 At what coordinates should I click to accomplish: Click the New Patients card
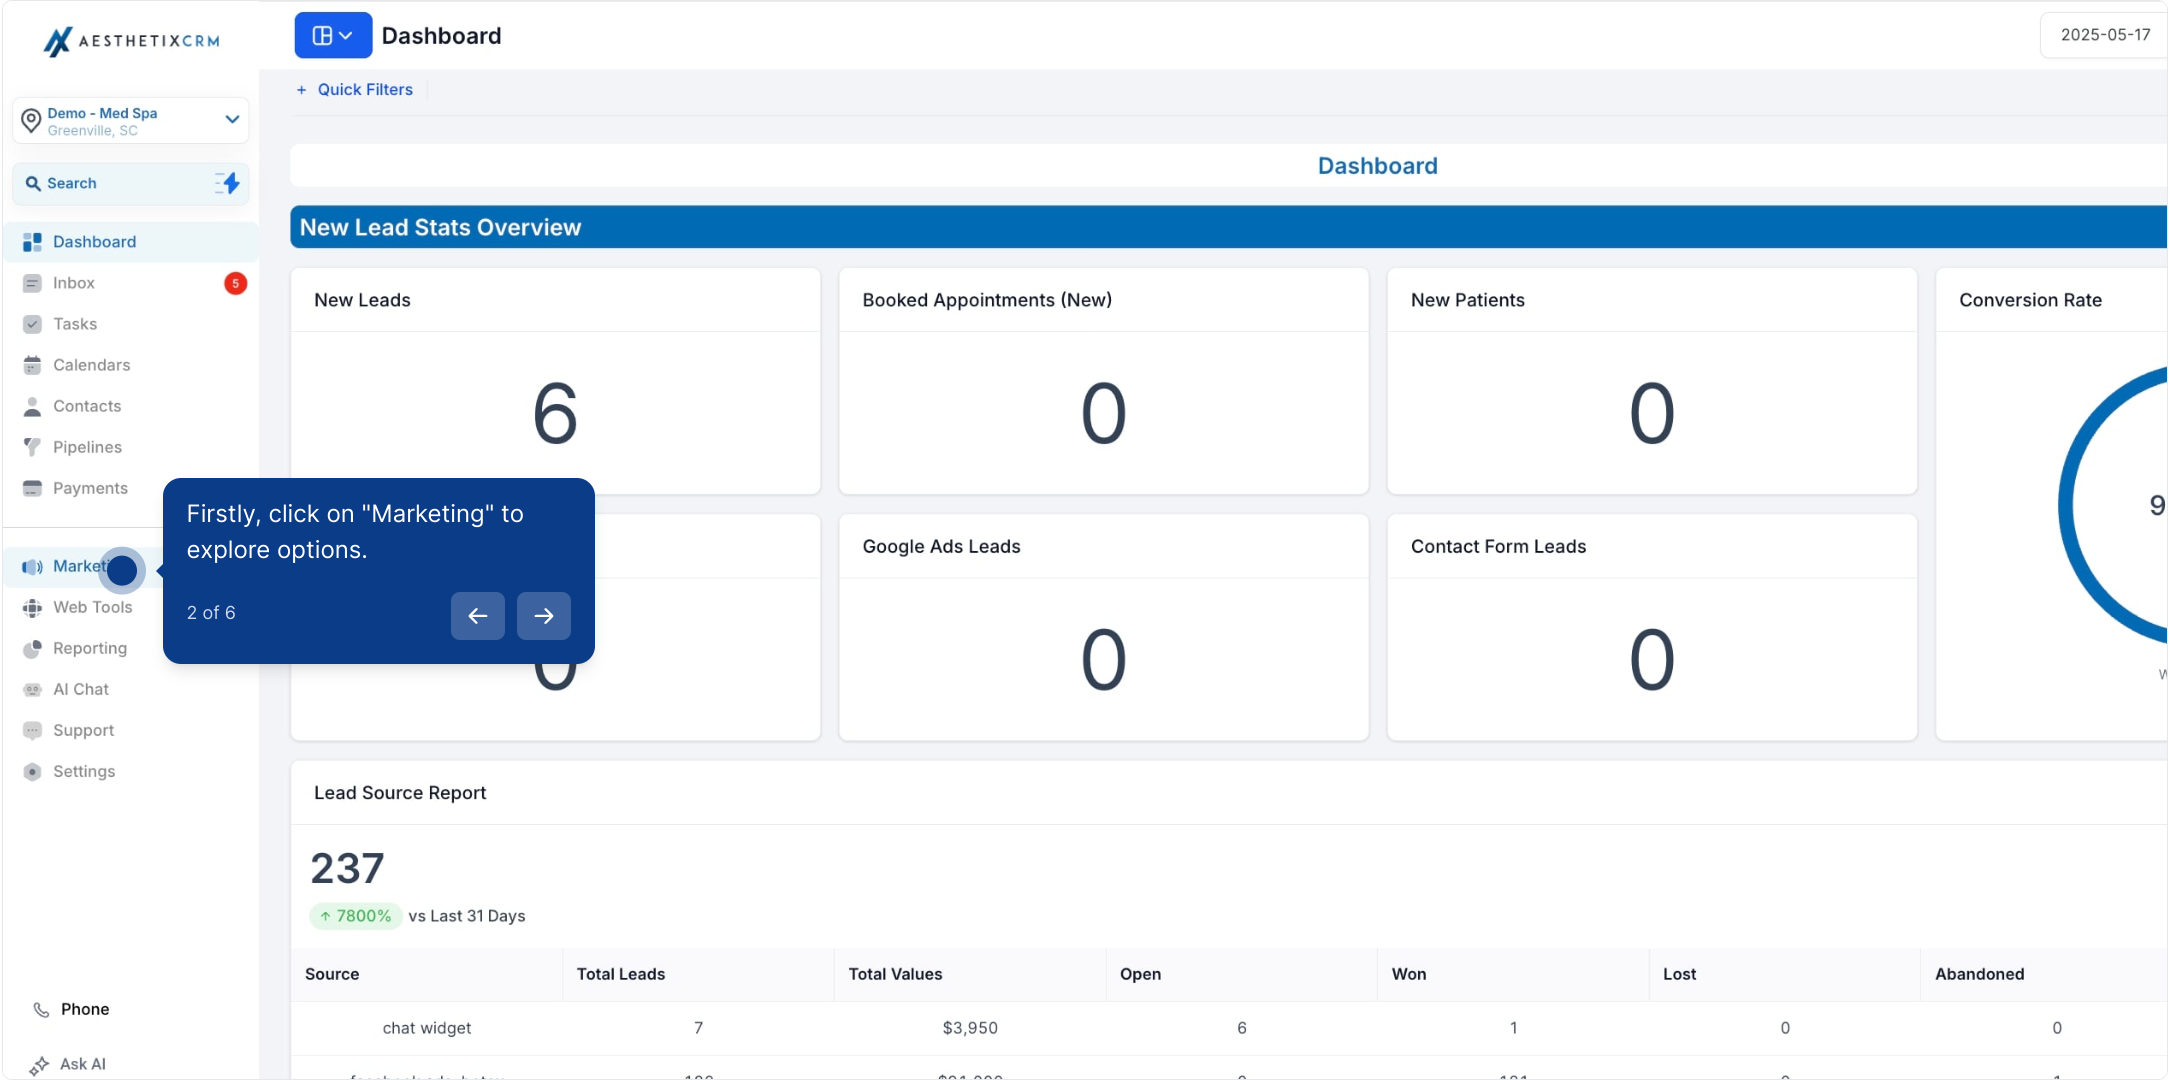1652,381
